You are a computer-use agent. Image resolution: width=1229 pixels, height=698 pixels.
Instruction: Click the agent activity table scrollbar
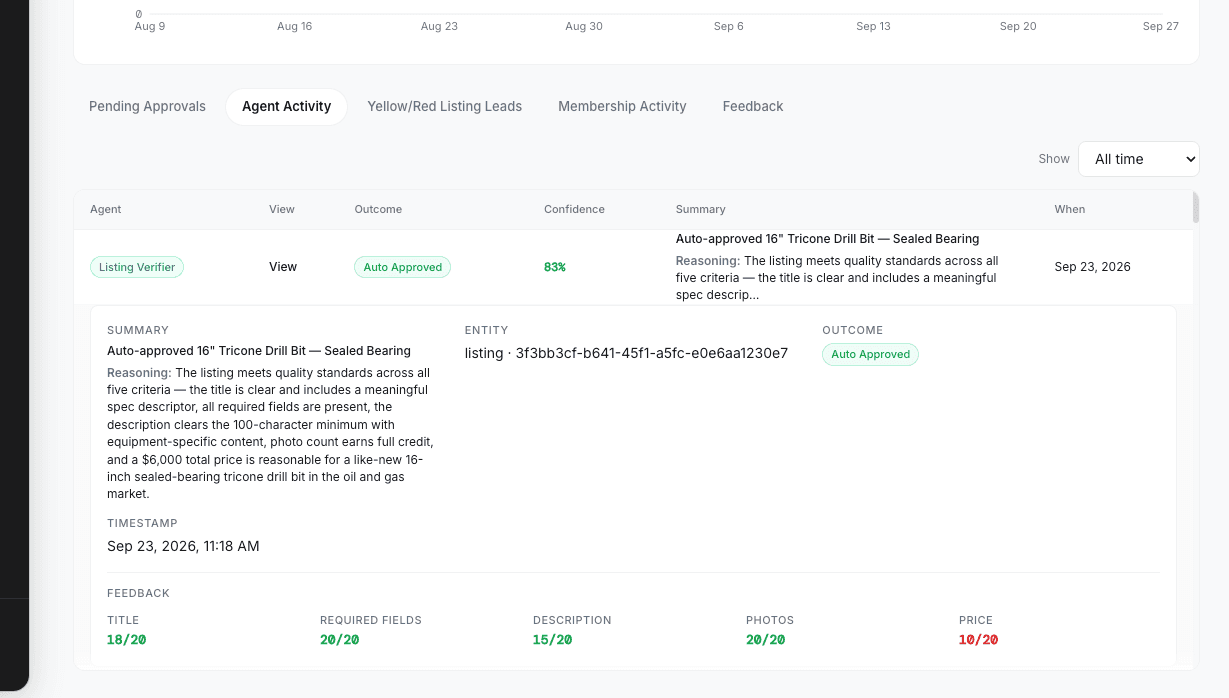point(1195,207)
